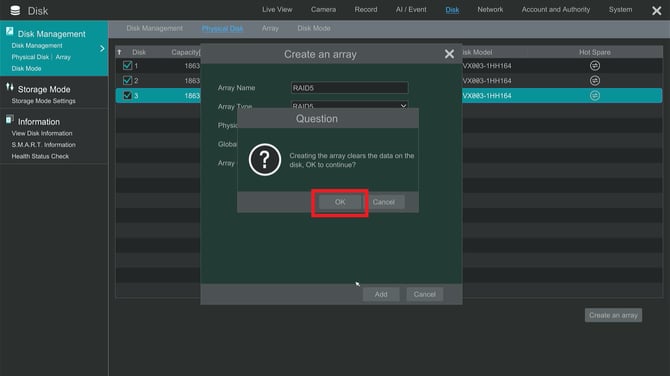Switch to Disk Management tab

[154, 28]
